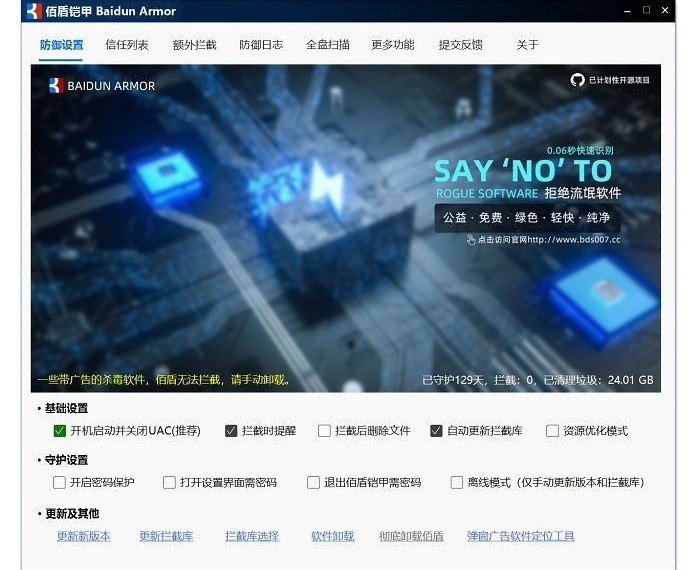Click the Baidun Armor title bar logo icon
Image resolution: width=700 pixels, height=570 pixels.
(34, 11)
